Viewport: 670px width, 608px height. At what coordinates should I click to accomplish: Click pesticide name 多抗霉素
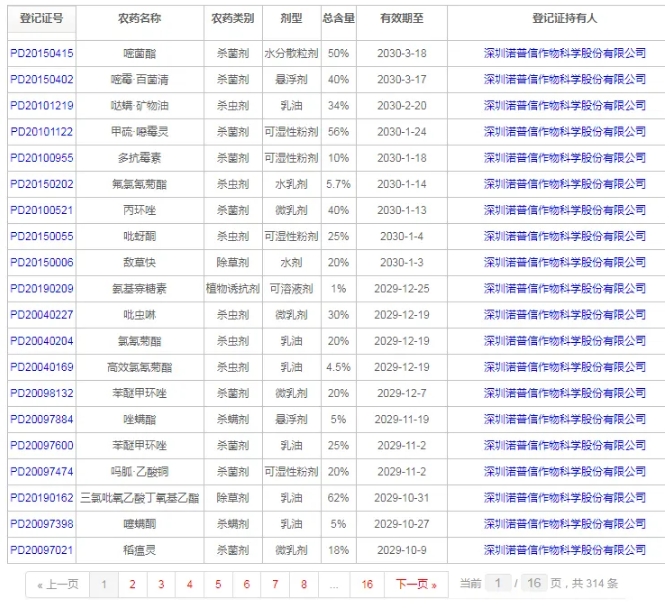140,158
